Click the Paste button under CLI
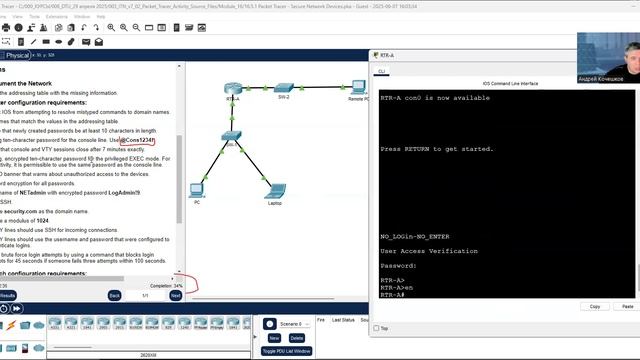 [x=628, y=307]
